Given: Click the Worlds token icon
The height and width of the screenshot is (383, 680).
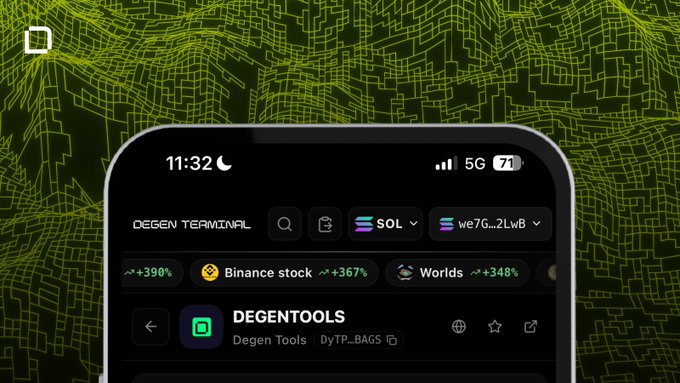Looking at the screenshot, I should click(405, 272).
